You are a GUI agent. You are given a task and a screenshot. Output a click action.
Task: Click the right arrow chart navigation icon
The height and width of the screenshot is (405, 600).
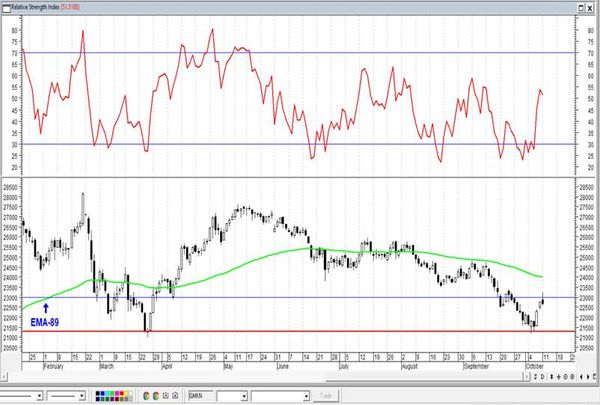[588, 377]
